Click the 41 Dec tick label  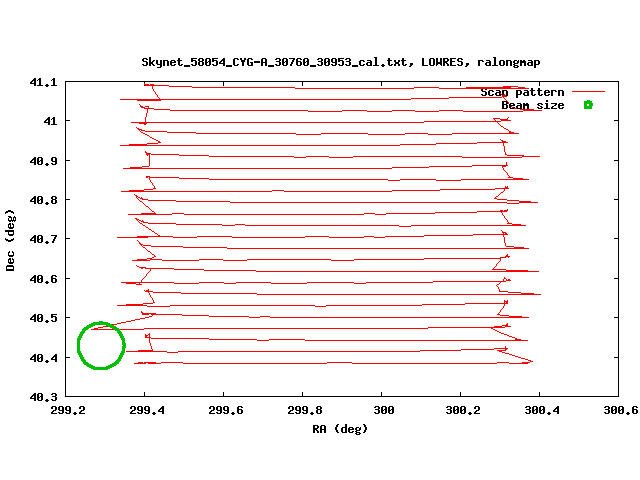point(51,121)
